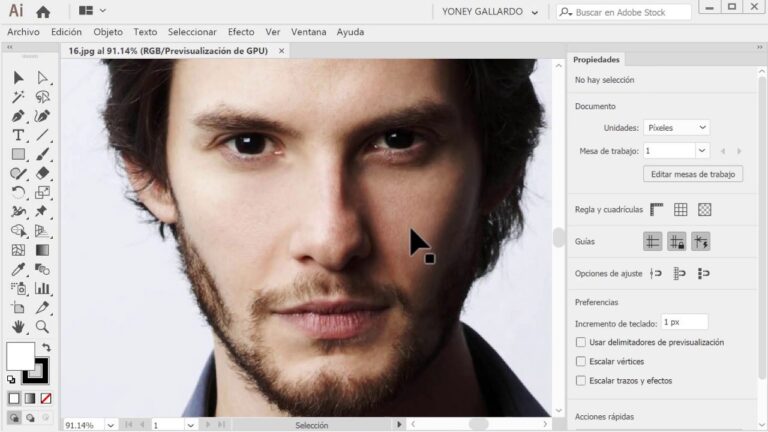Viewport: 768px width, 432px height.
Task: Enable Escalar trazos y efectos checkbox
Action: (x=581, y=380)
